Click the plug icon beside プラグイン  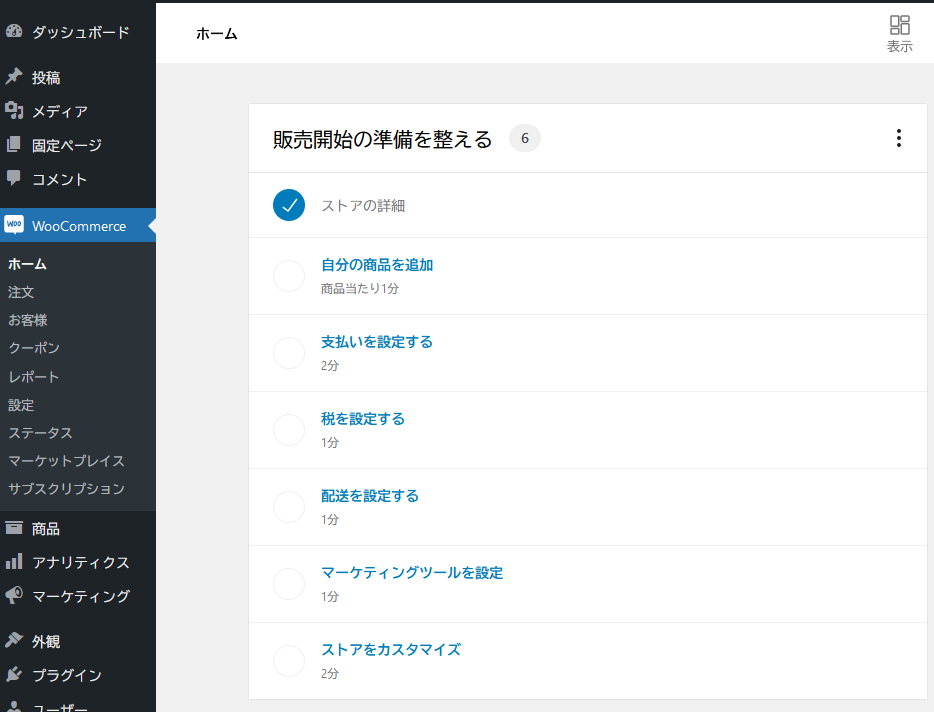(14, 674)
